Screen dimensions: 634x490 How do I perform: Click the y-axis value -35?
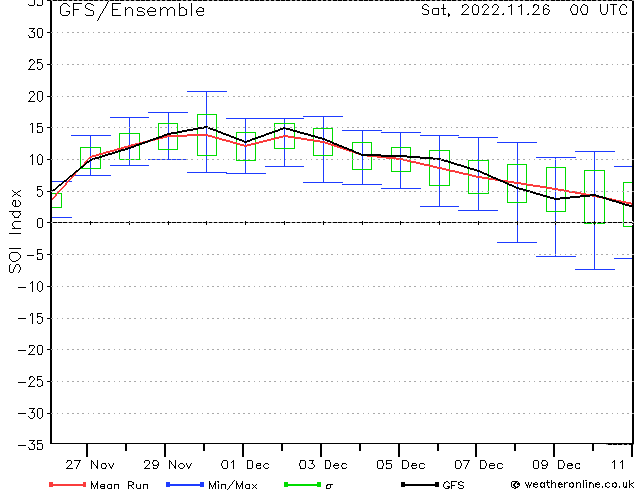tap(31, 445)
